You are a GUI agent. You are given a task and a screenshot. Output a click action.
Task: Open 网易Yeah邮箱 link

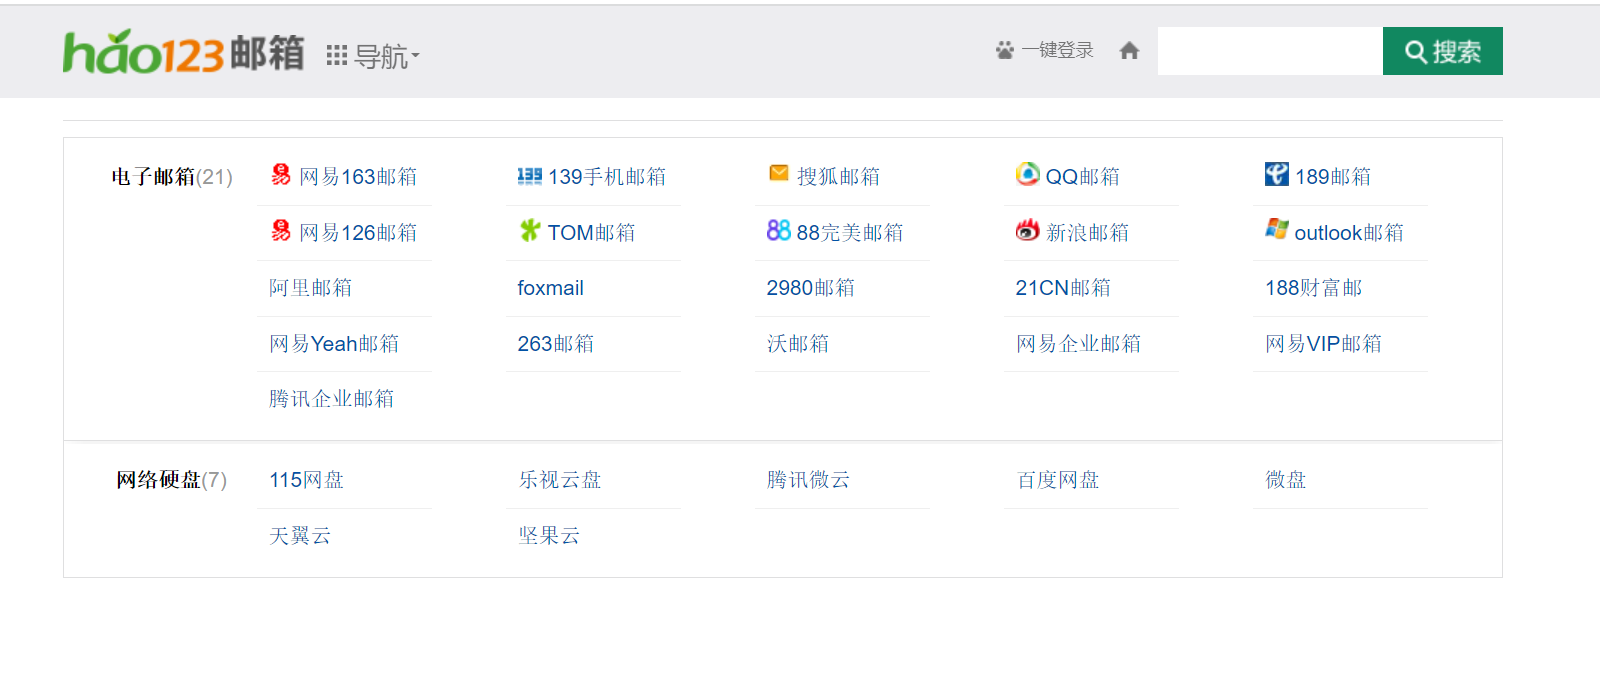(334, 344)
